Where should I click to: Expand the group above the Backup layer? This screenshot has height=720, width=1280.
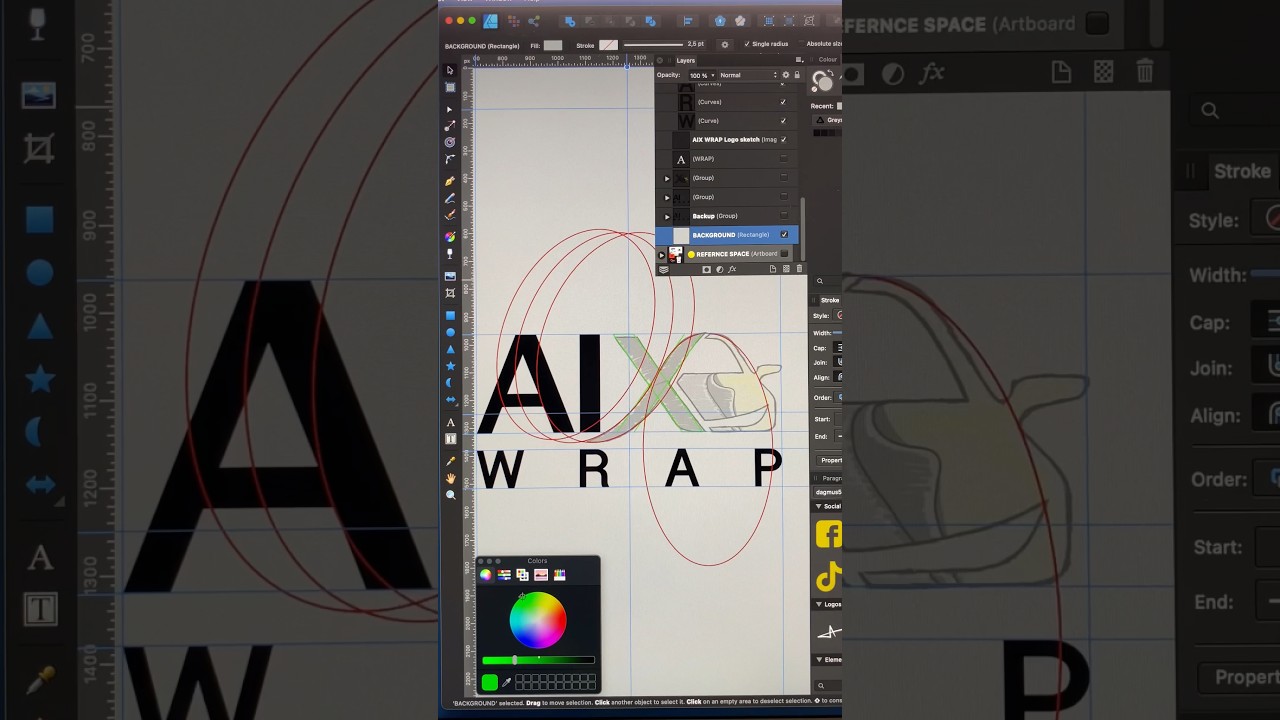tap(667, 197)
